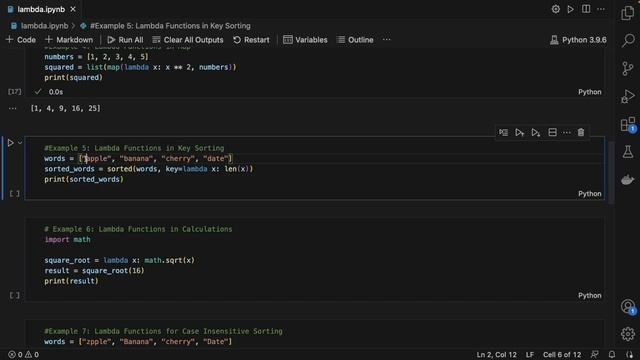Open the Accounts menu

pyautogui.click(x=628, y=306)
